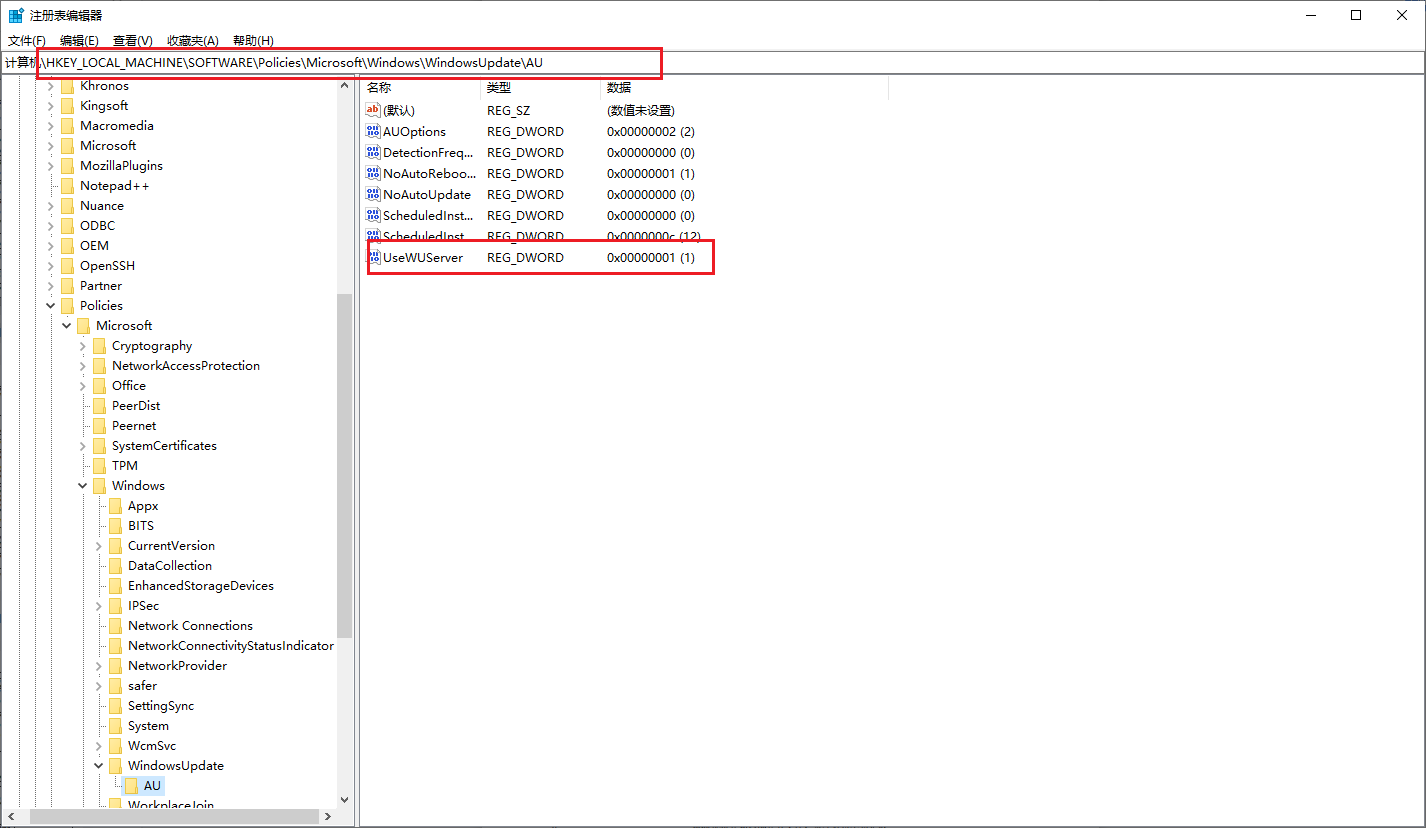The image size is (1426, 828).
Task: Sort values by the 名称 column header
Action: point(379,87)
